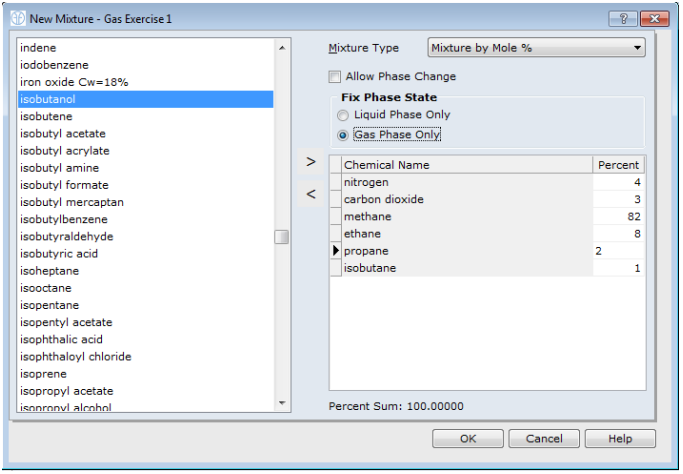The width and height of the screenshot is (683, 474).
Task: Enable the Allow Phase Change checkbox
Action: click(x=335, y=77)
